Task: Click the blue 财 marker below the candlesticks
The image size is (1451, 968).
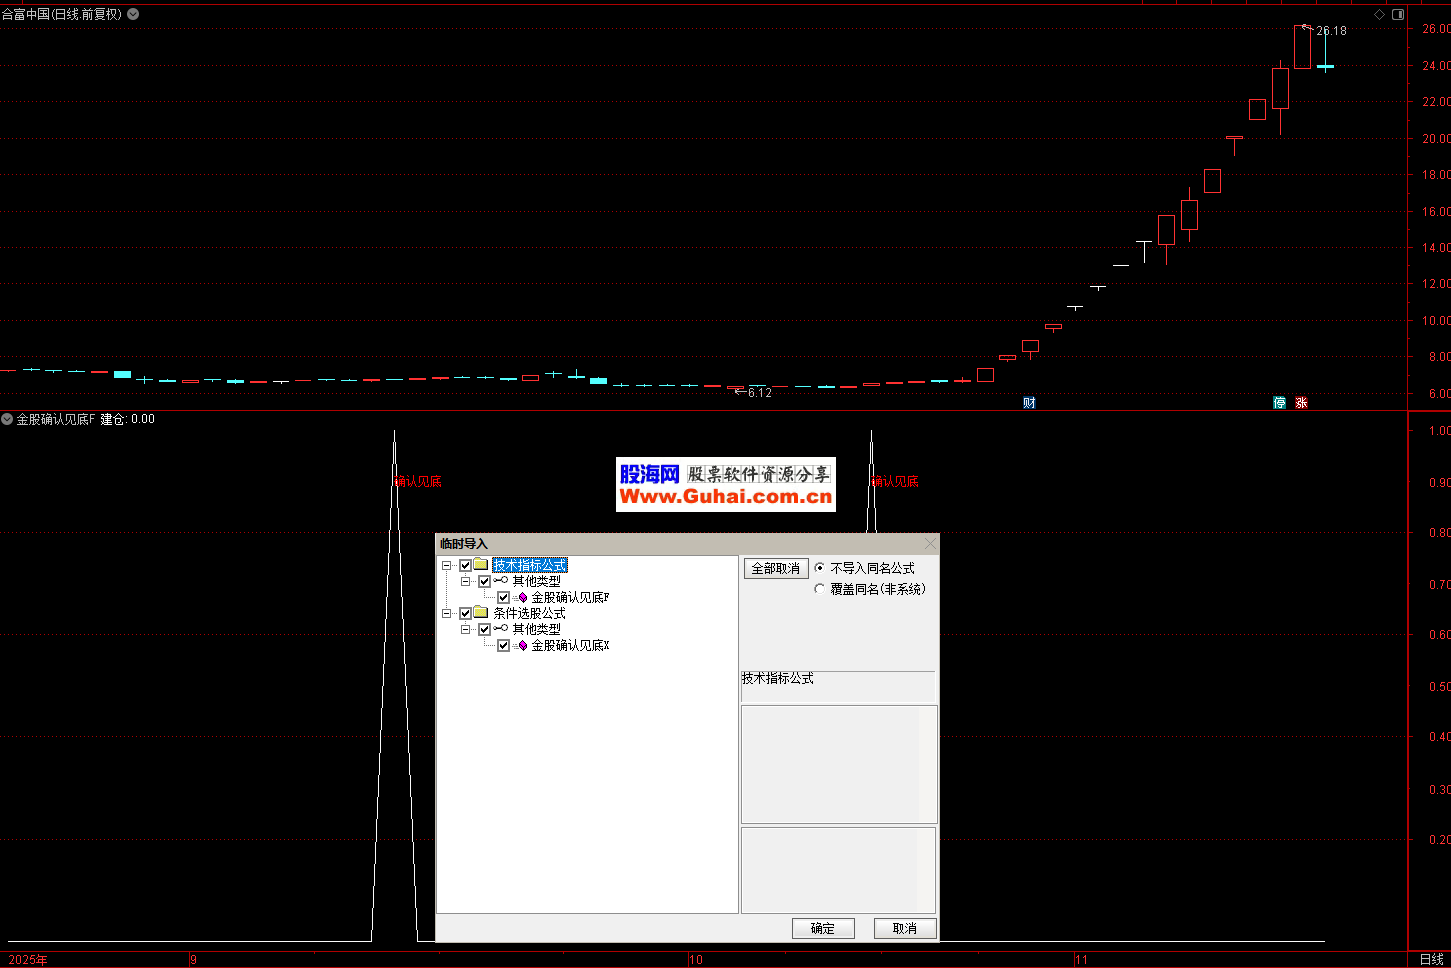Action: pyautogui.click(x=1029, y=403)
